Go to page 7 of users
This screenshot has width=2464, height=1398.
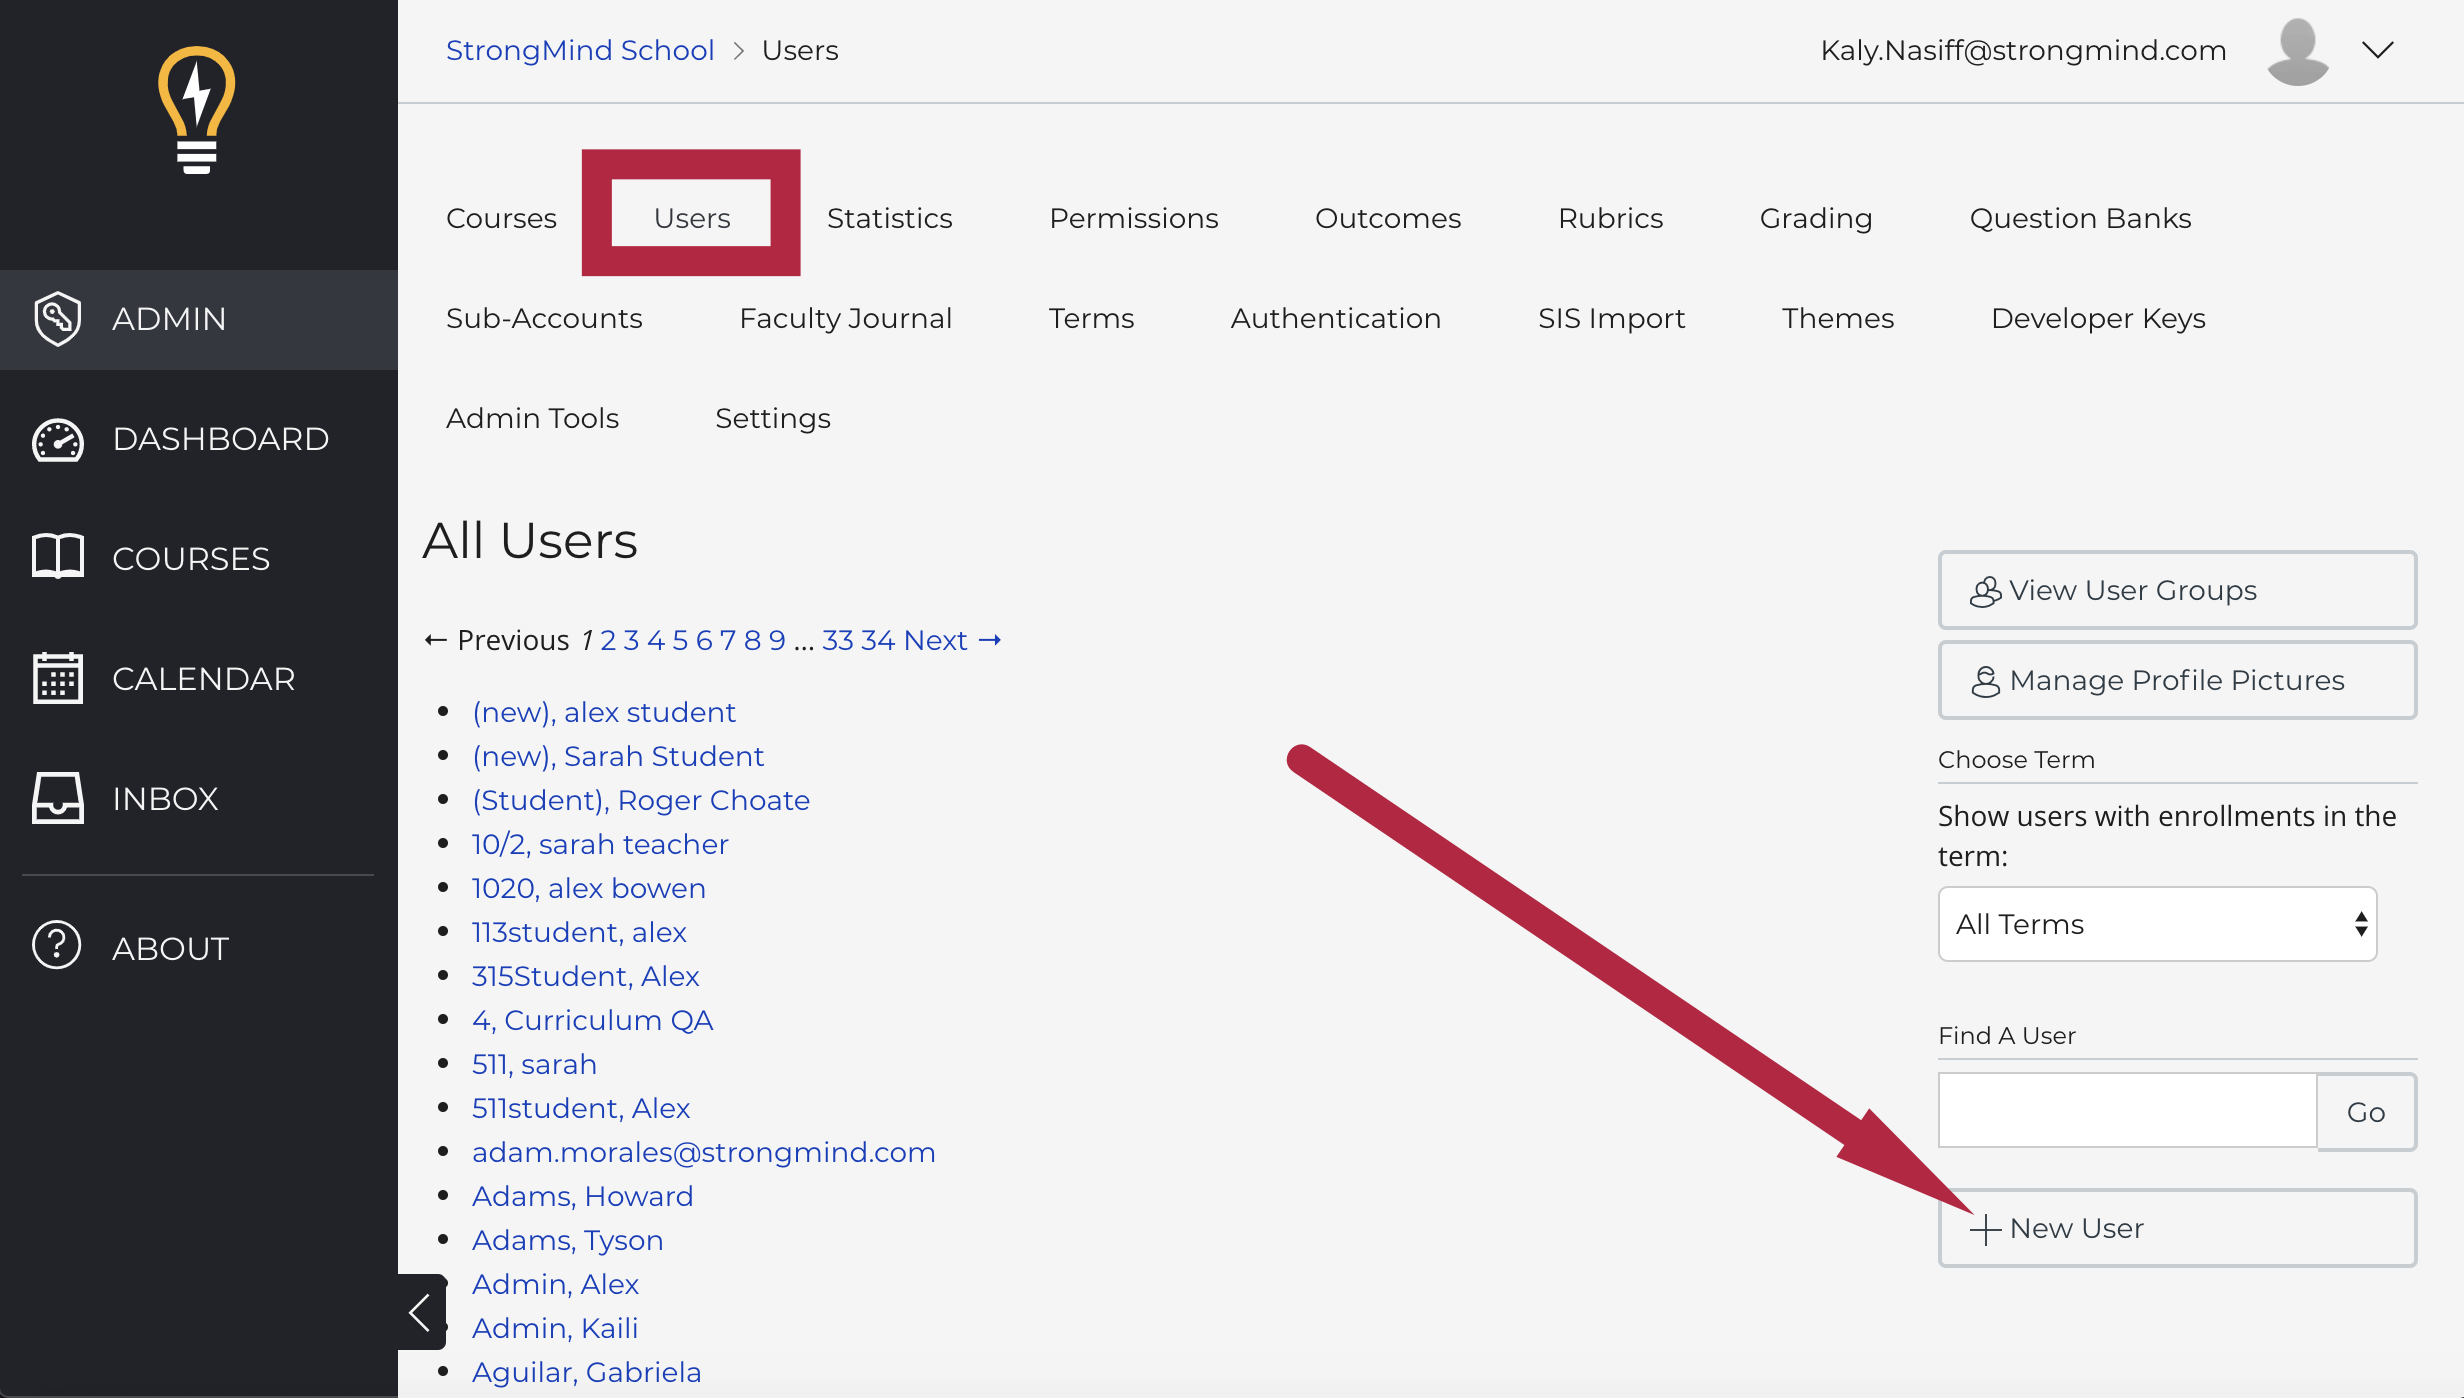click(x=728, y=640)
